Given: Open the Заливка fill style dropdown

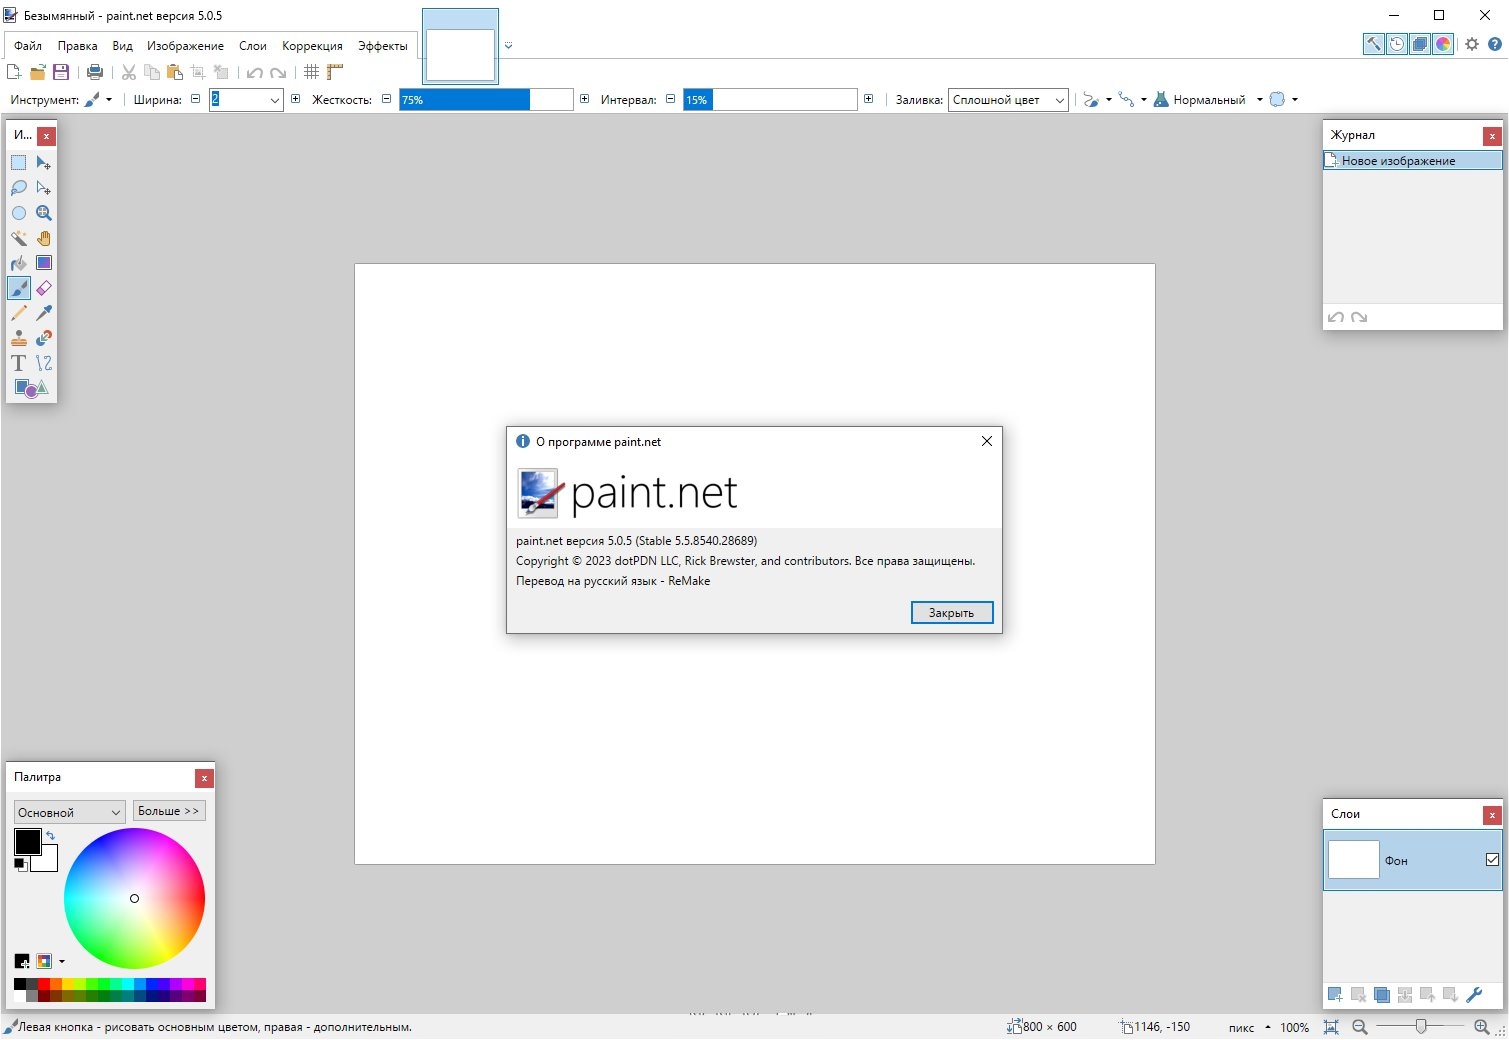Looking at the screenshot, I should [1008, 100].
